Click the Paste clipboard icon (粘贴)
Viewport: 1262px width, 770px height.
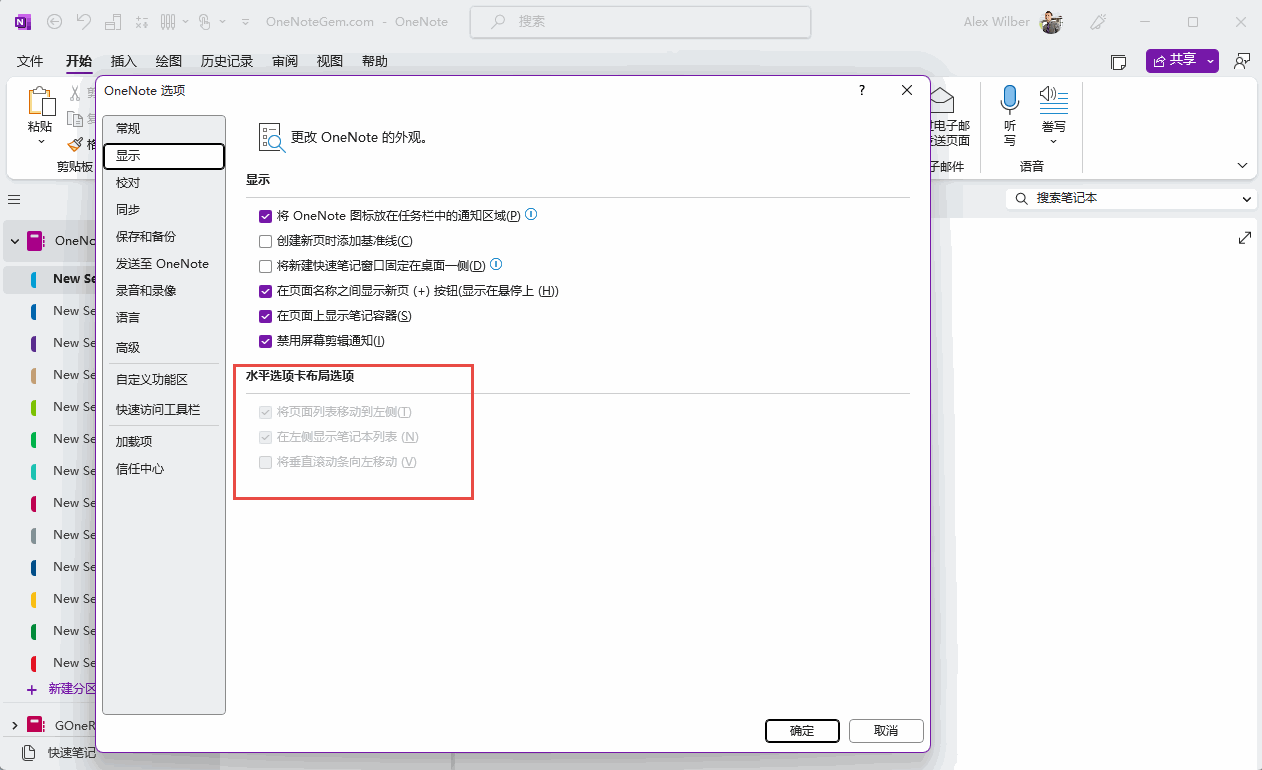(41, 102)
